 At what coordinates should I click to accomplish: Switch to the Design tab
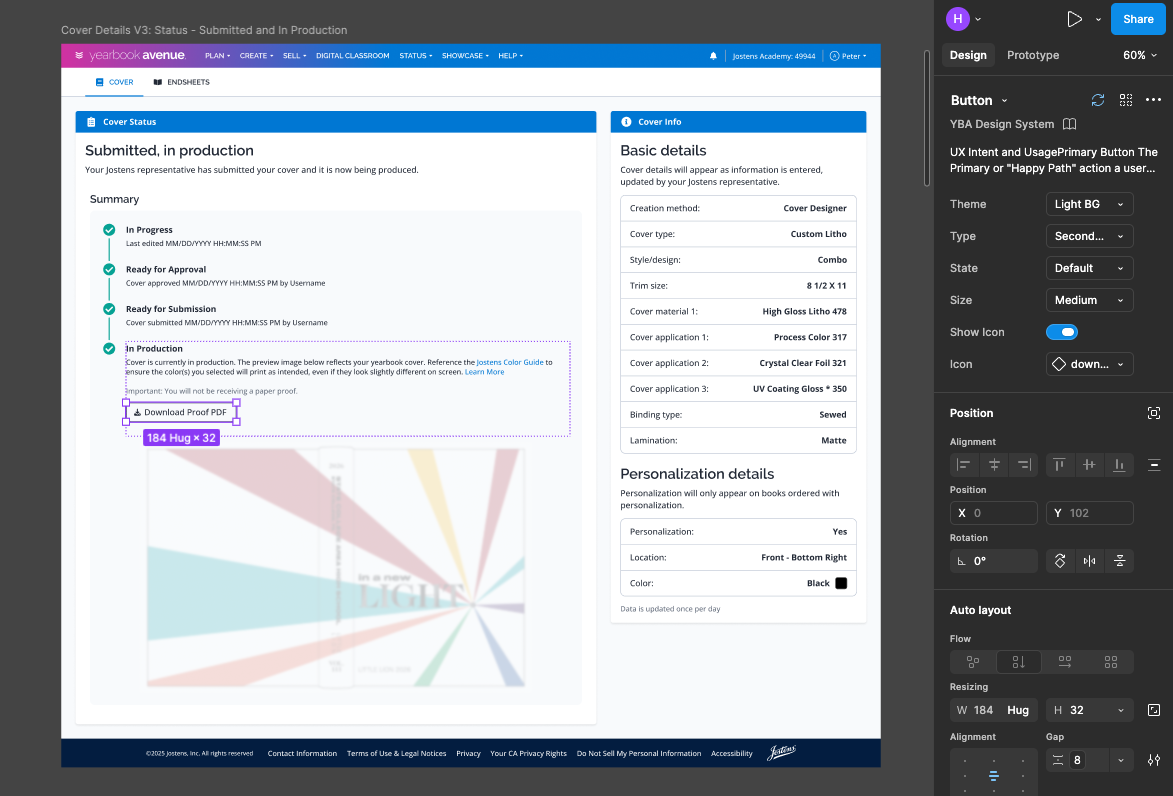(x=968, y=55)
